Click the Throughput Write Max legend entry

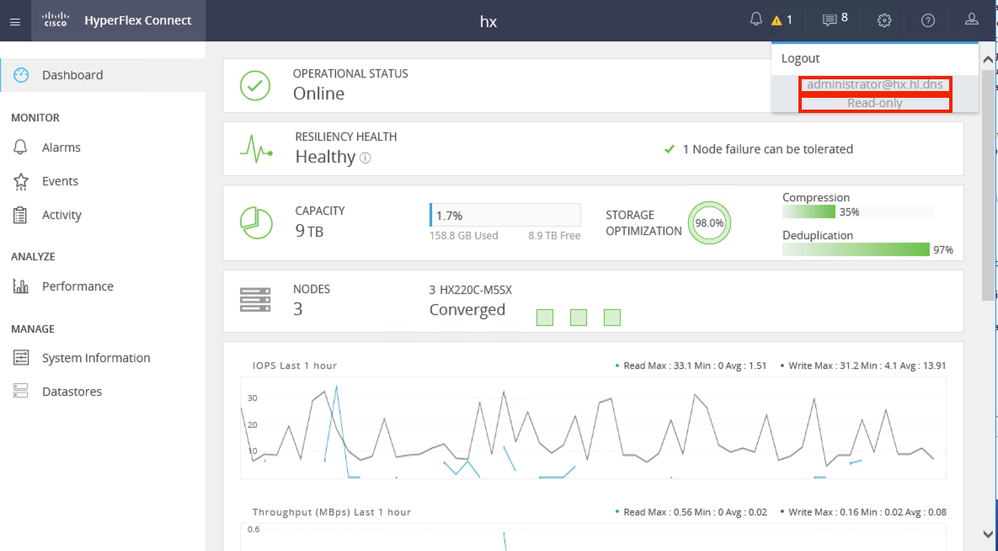click(x=864, y=512)
